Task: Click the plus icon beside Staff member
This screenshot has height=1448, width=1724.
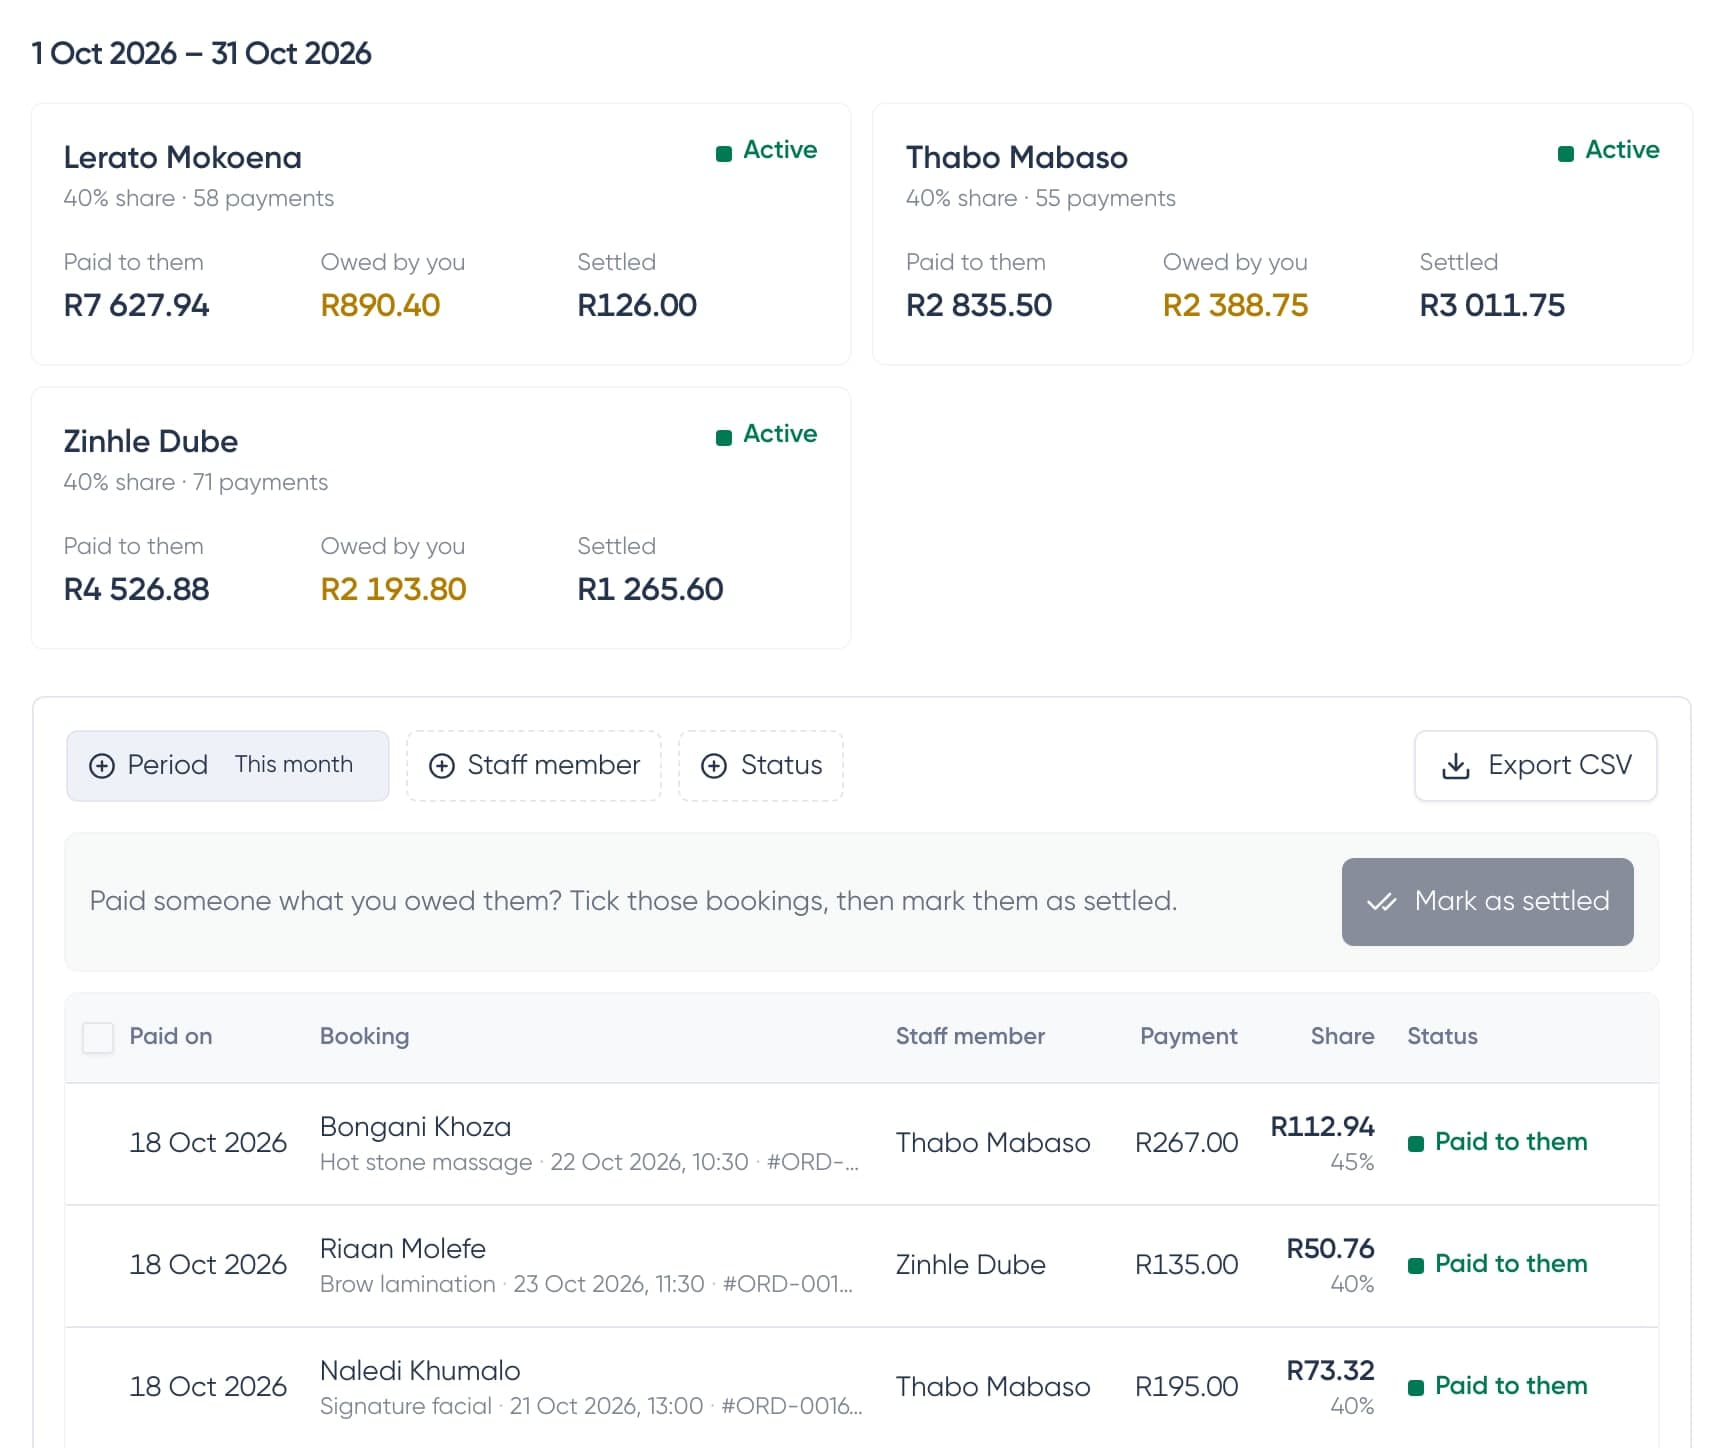Action: click(x=442, y=766)
